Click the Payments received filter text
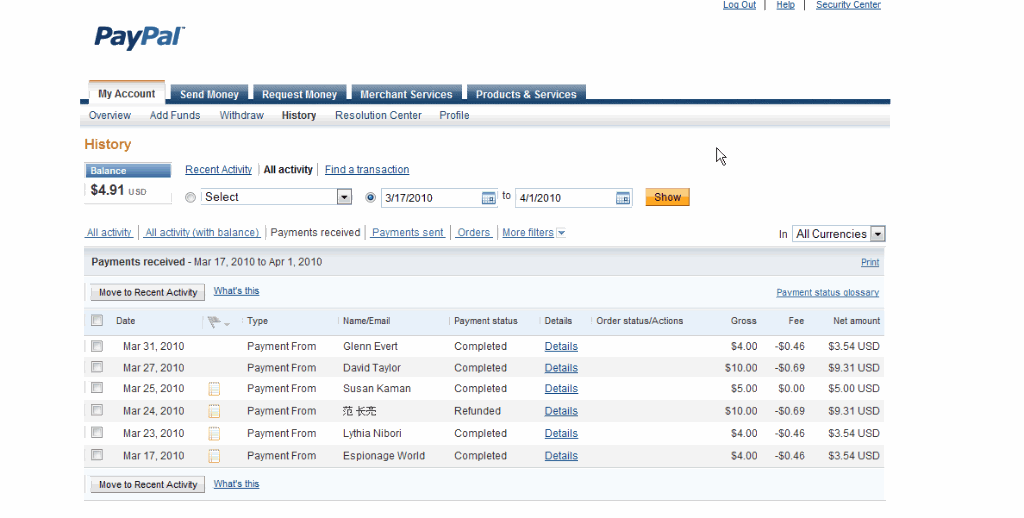 (x=315, y=233)
